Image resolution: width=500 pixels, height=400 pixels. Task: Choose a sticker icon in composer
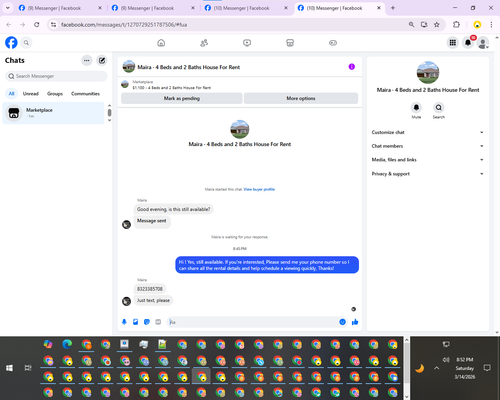pyautogui.click(x=147, y=322)
